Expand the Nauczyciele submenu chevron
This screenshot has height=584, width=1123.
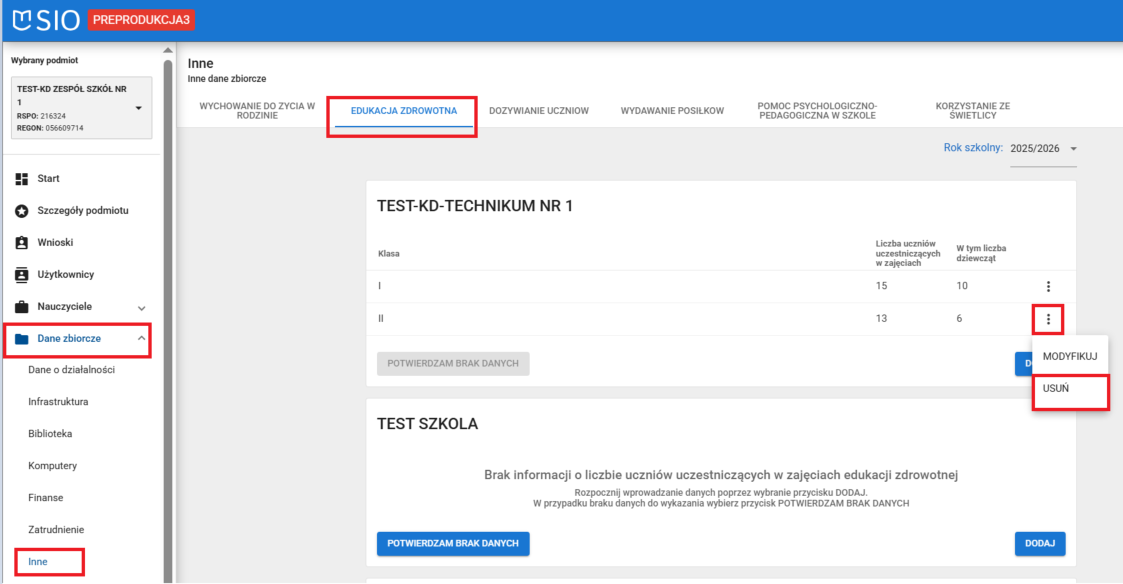tap(141, 308)
